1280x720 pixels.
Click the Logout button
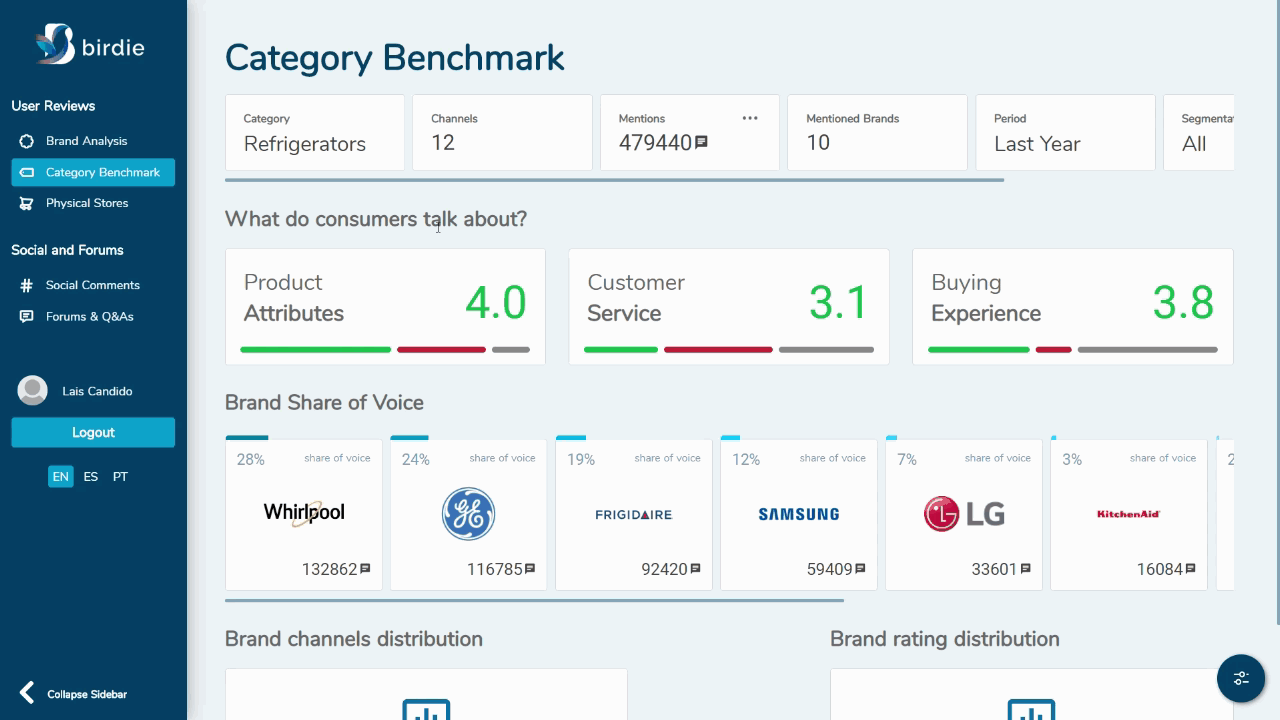[x=93, y=432]
